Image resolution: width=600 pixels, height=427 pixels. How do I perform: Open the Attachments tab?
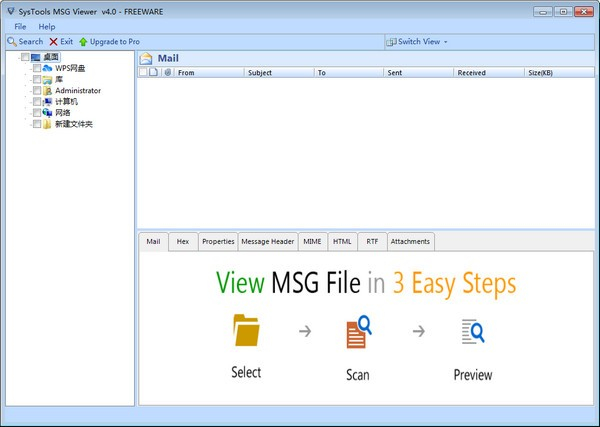tap(410, 241)
